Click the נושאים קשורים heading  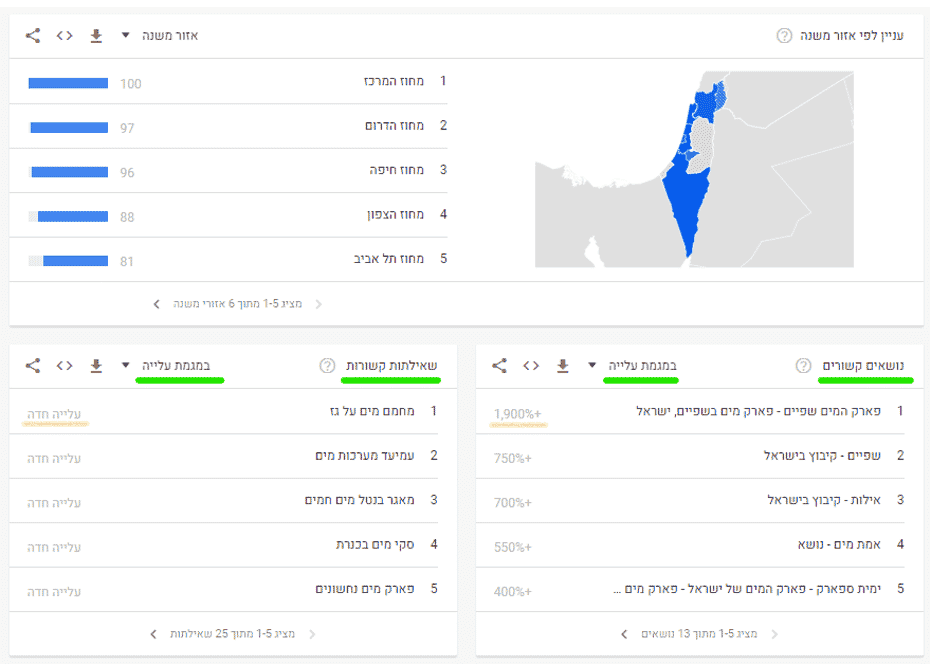click(x=863, y=366)
